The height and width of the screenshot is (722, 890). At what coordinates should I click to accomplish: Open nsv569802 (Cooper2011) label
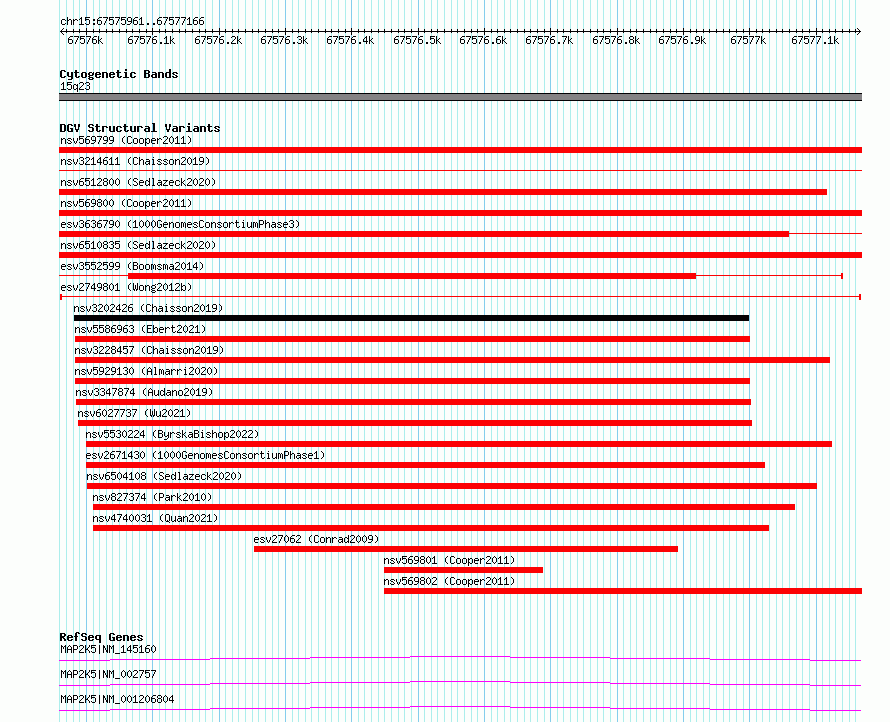point(449,581)
